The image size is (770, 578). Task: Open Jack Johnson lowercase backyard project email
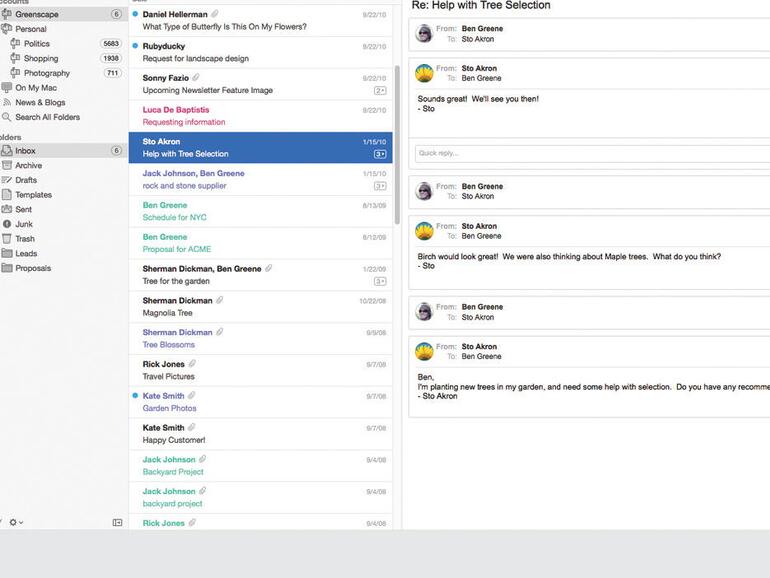pyautogui.click(x=260, y=497)
